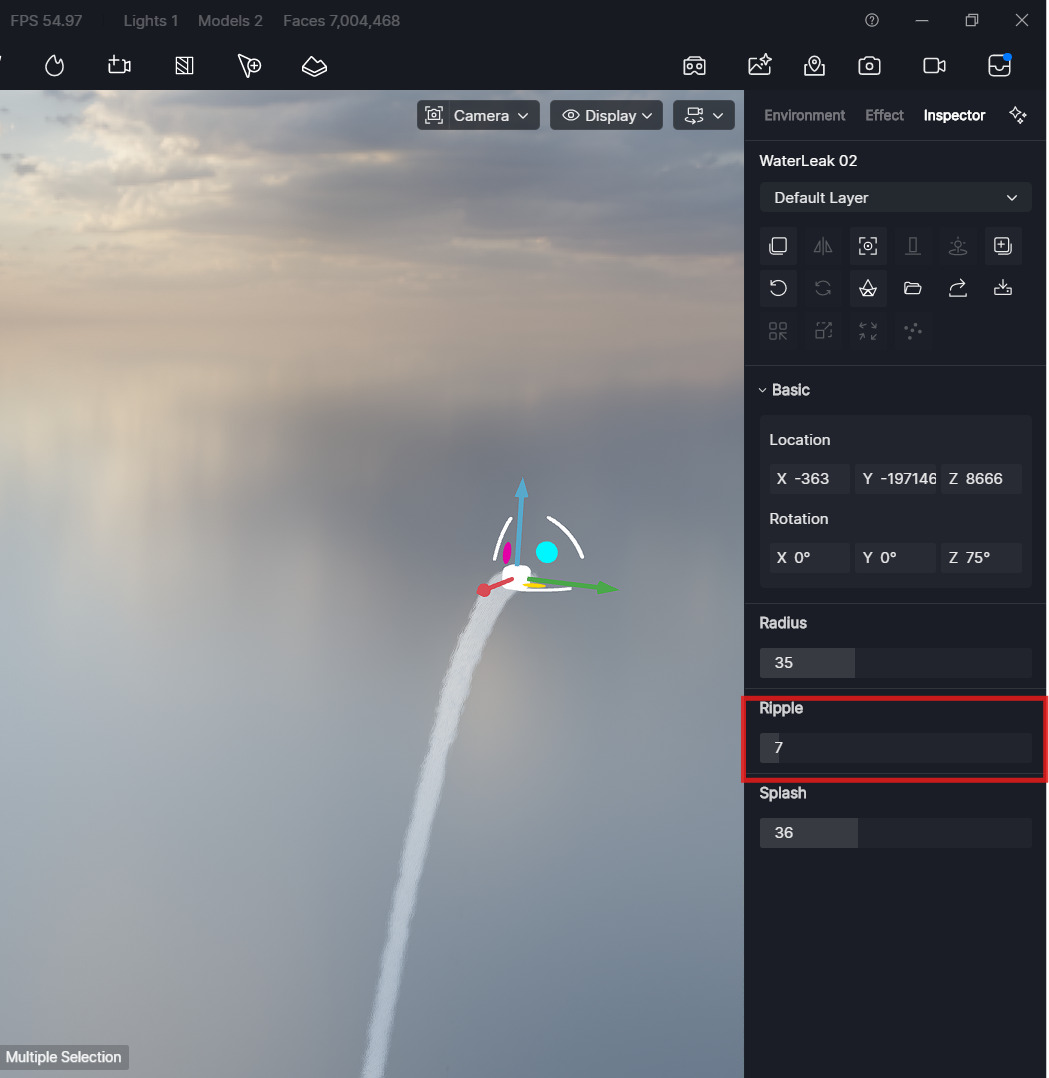Switch to the Environment tab
The width and height of the screenshot is (1049, 1078).
(804, 116)
